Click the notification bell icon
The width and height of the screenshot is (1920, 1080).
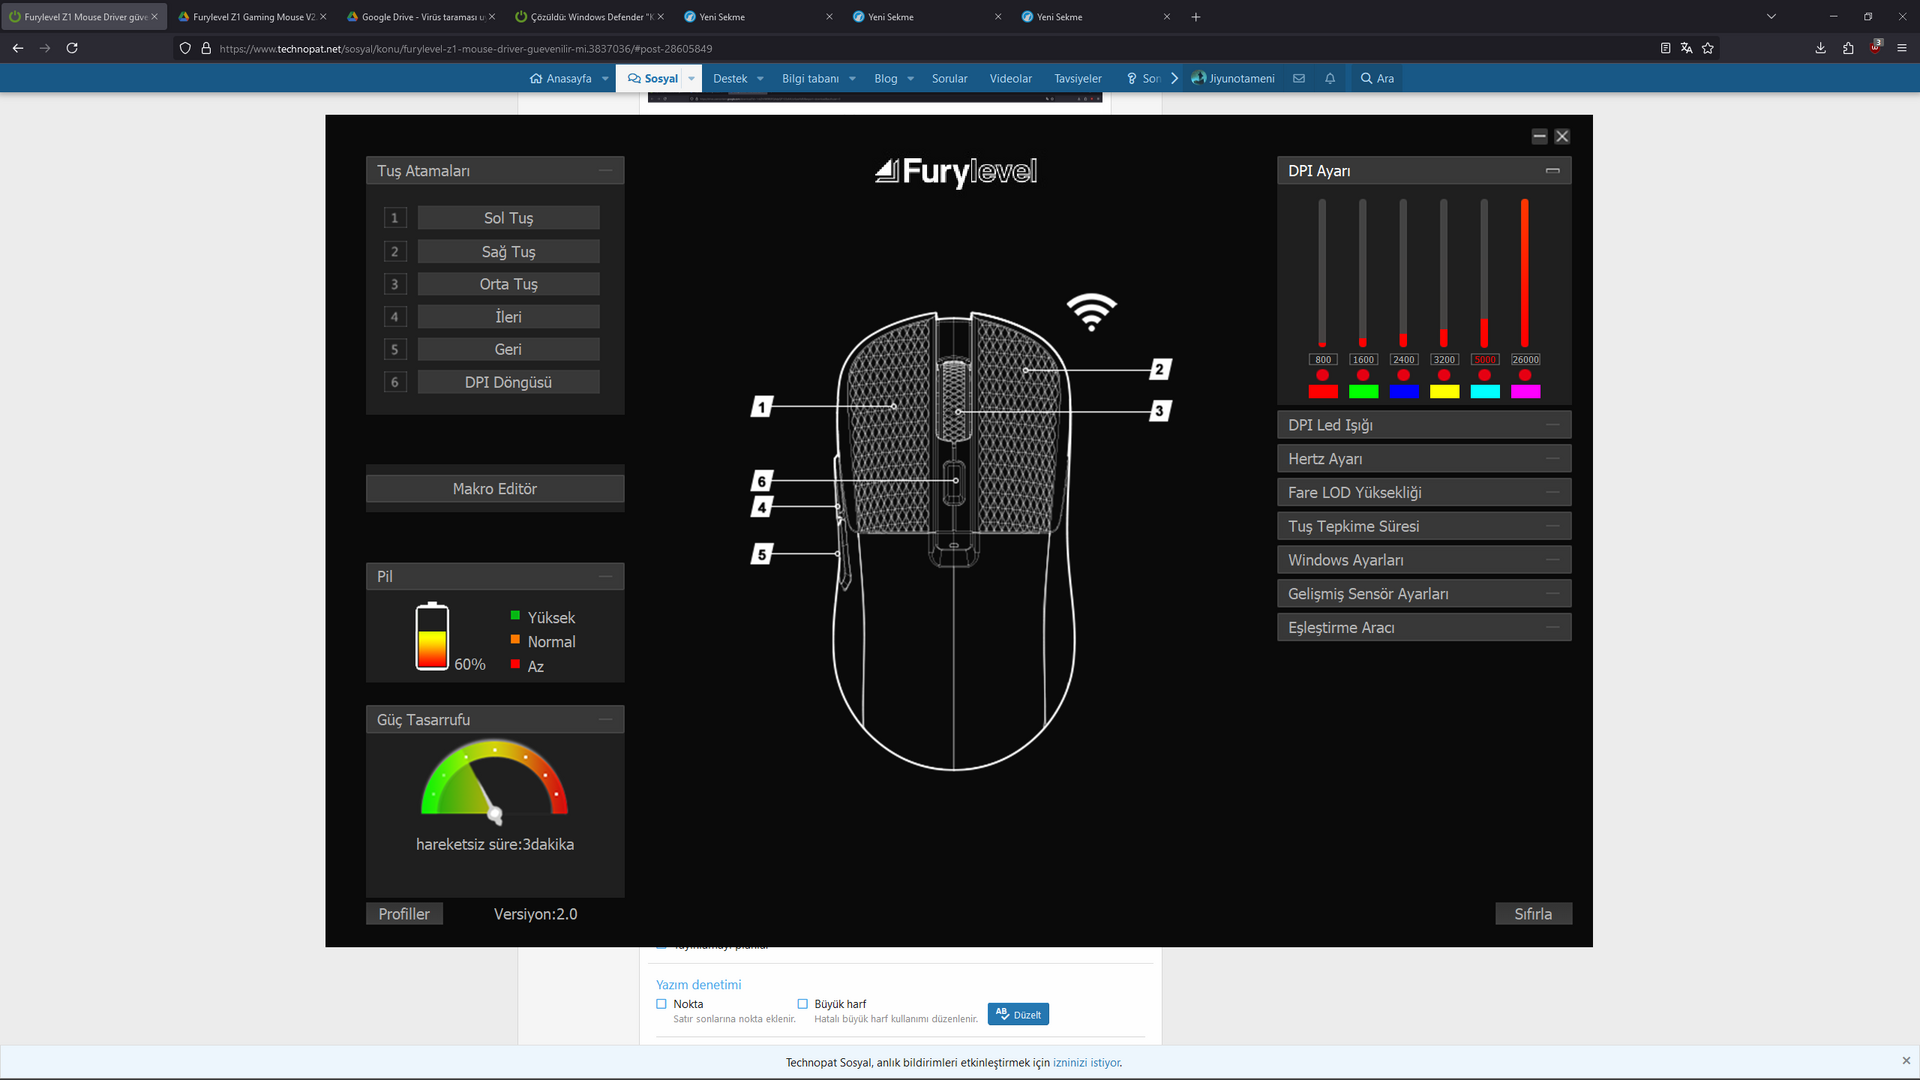(1330, 79)
